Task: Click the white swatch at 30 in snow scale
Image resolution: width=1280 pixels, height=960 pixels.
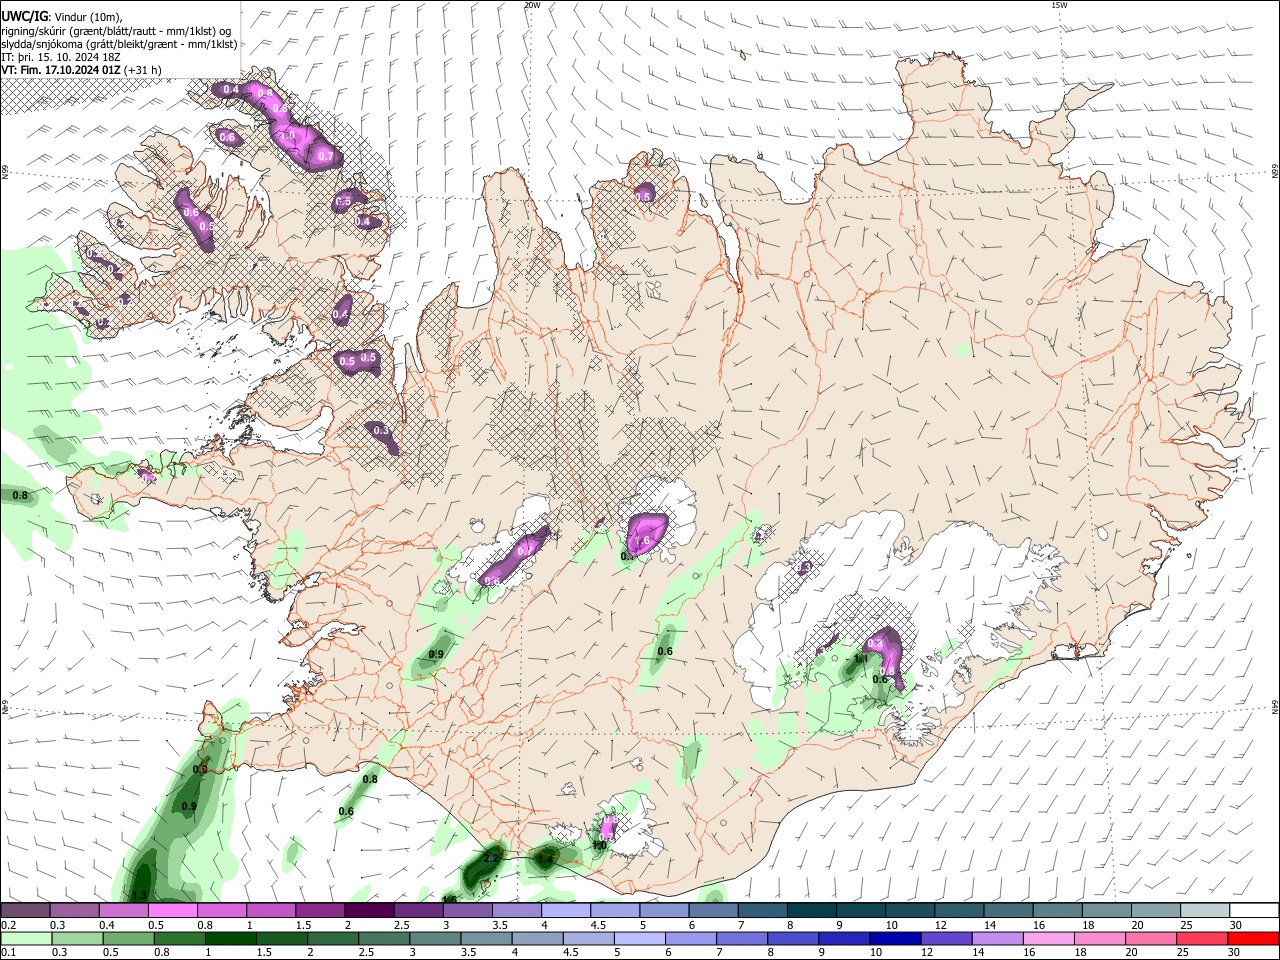Action: (1254, 911)
